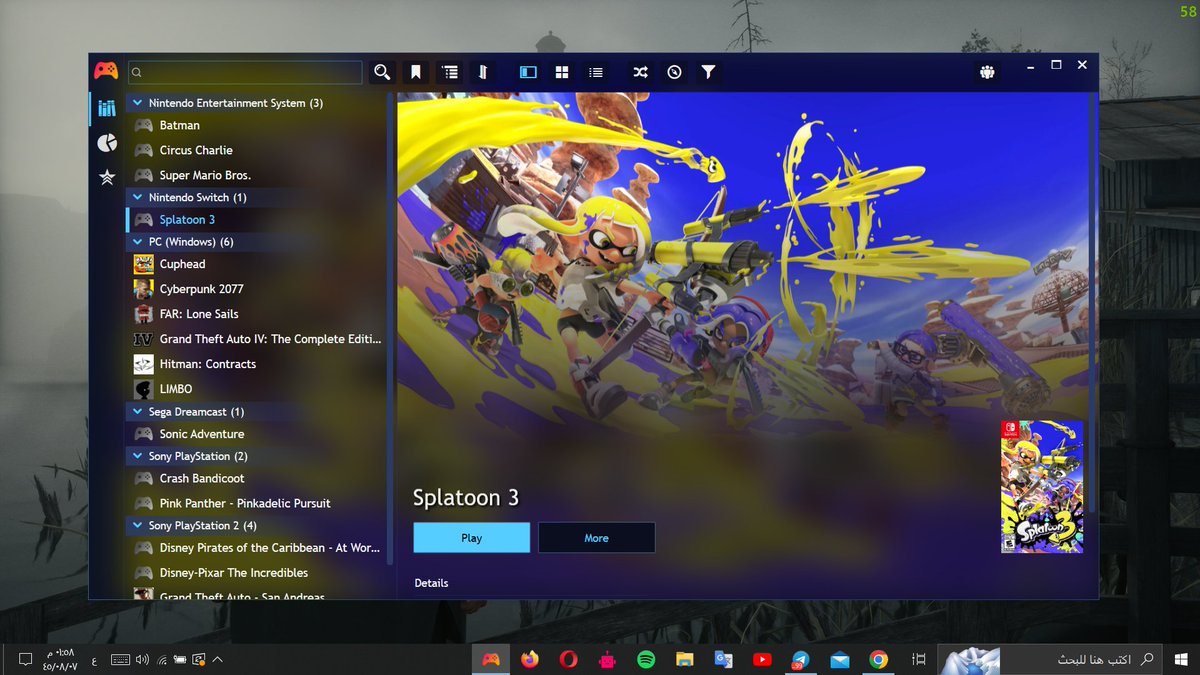Image resolution: width=1200 pixels, height=675 pixels.
Task: Focus the library search field
Action: [246, 72]
